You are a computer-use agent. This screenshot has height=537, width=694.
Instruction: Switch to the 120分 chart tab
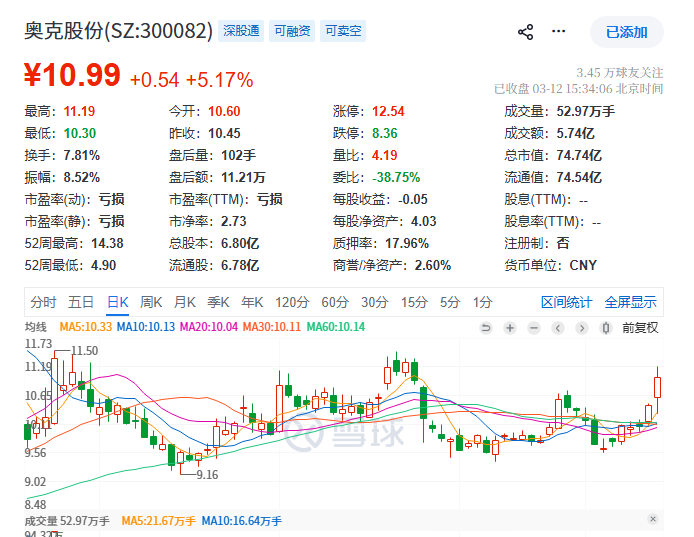pos(292,302)
